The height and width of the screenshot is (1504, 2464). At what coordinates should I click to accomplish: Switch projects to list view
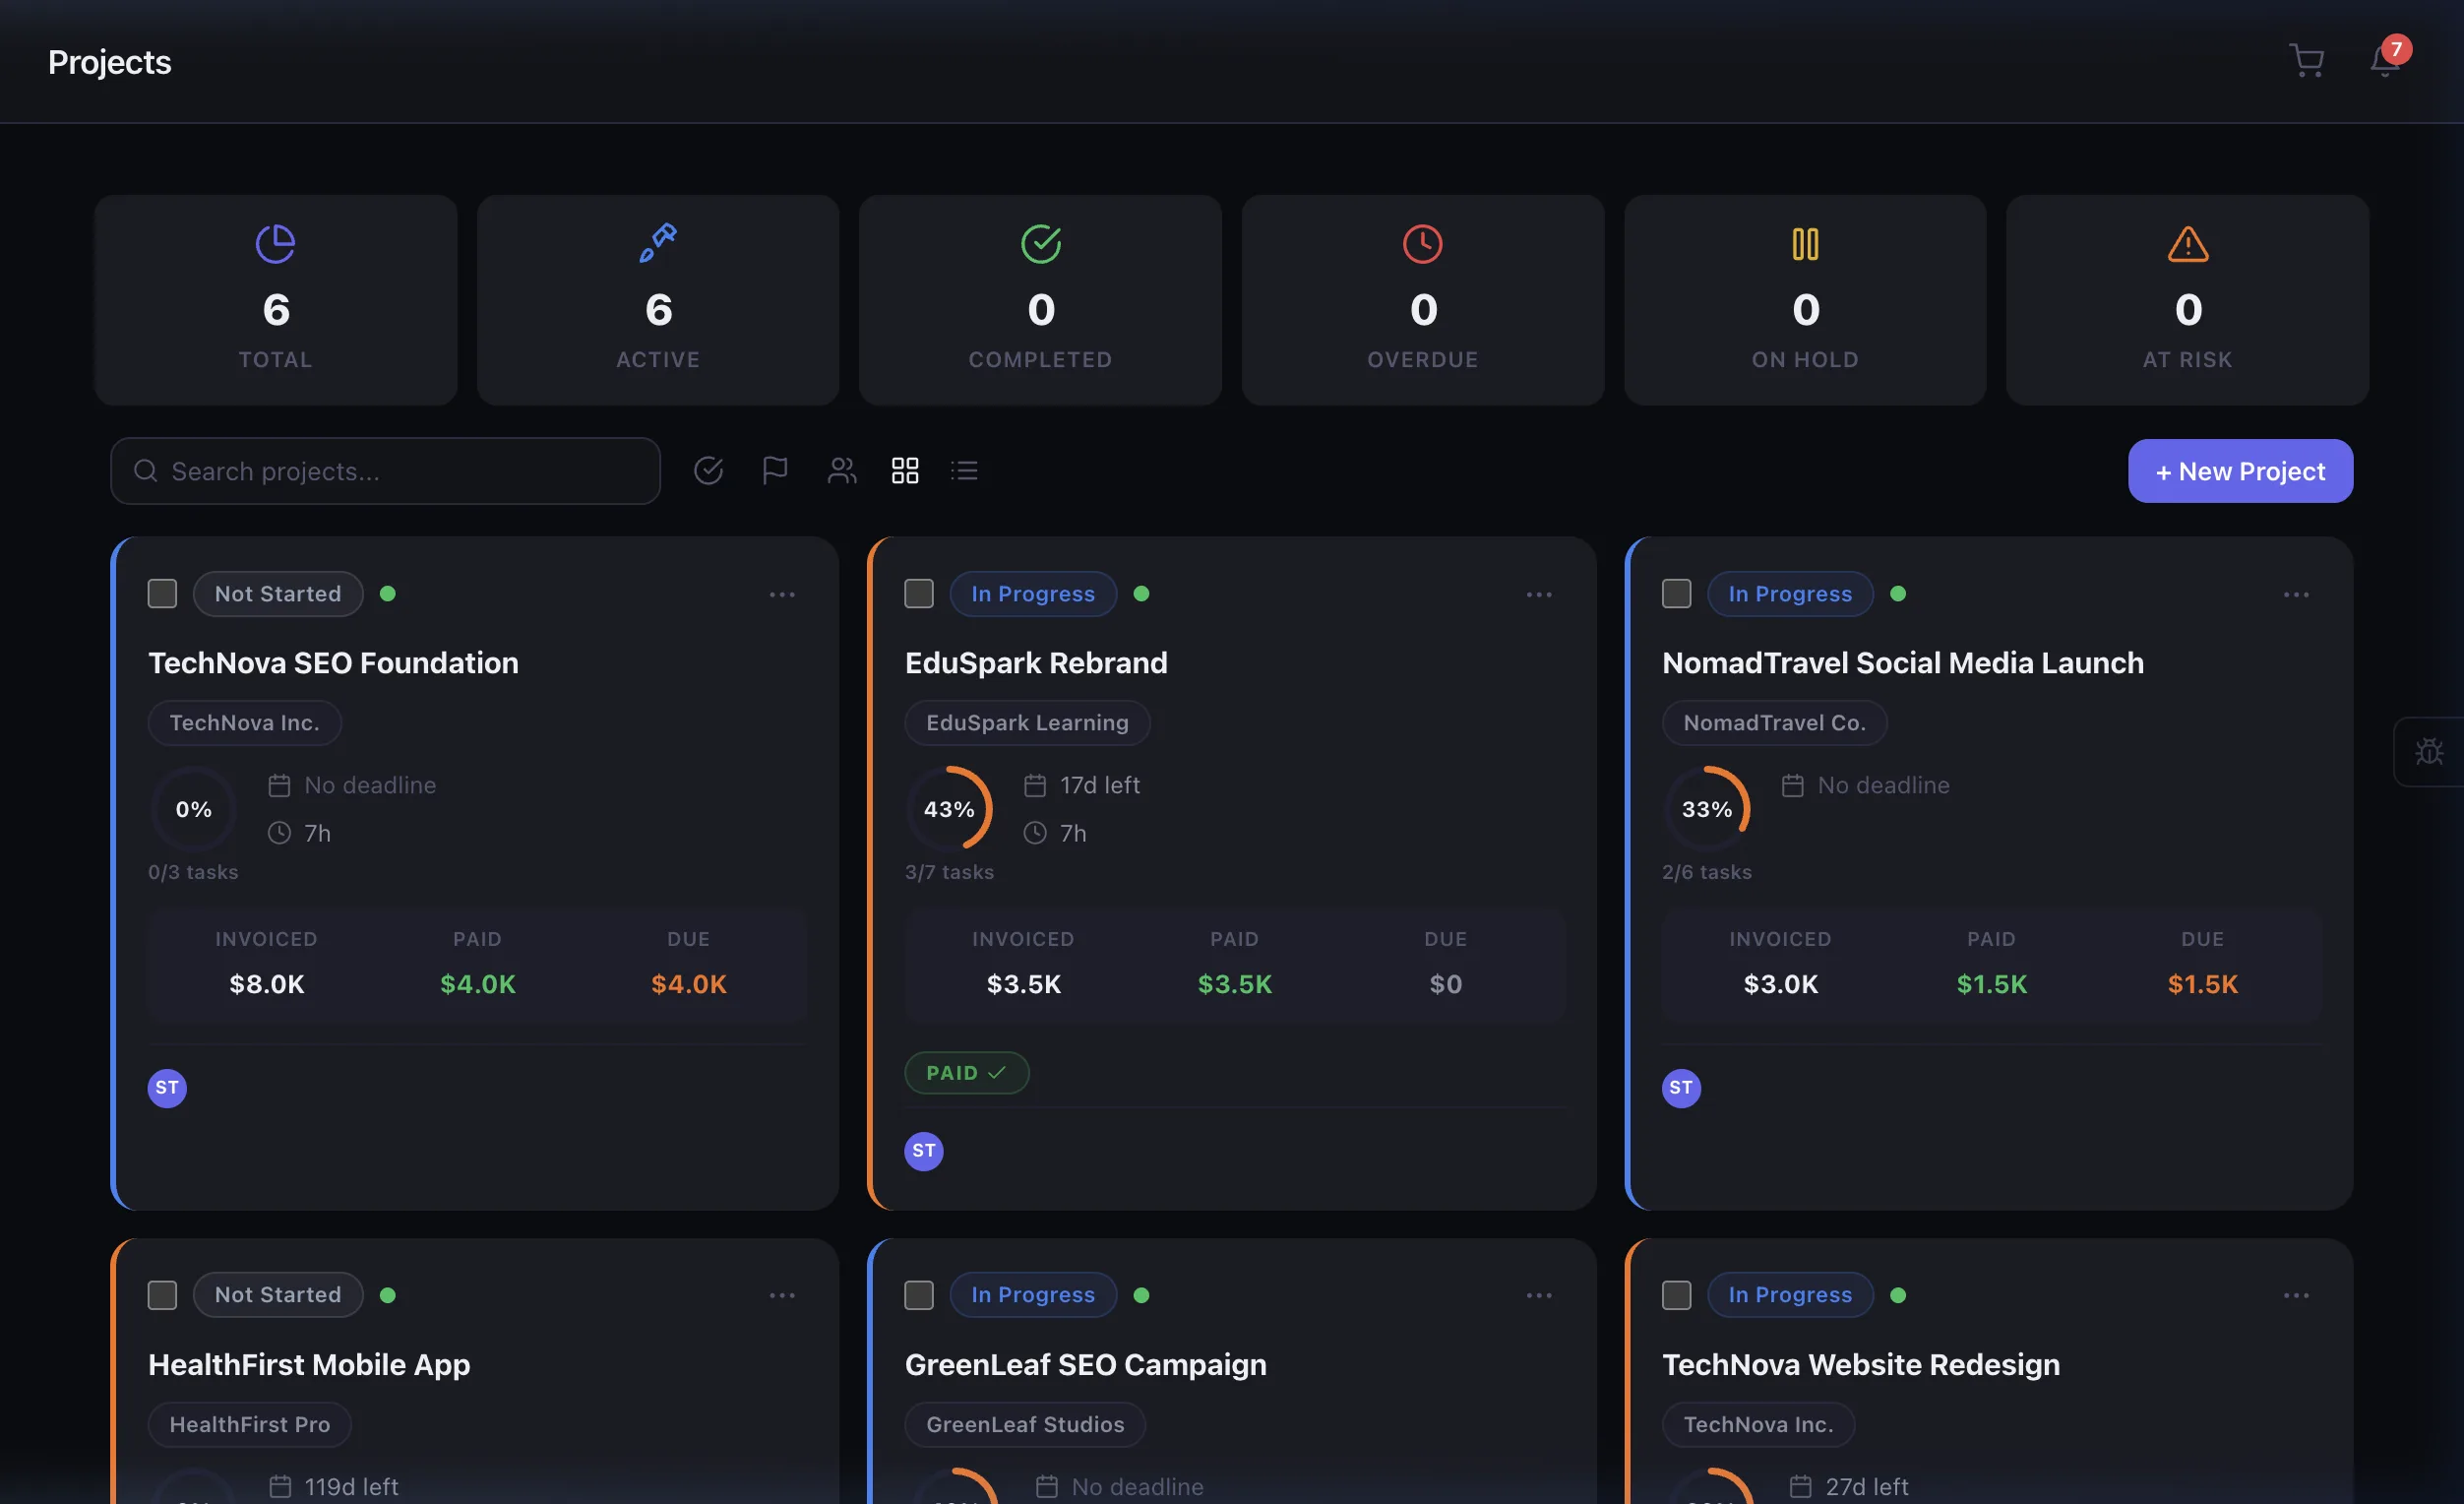pos(963,470)
